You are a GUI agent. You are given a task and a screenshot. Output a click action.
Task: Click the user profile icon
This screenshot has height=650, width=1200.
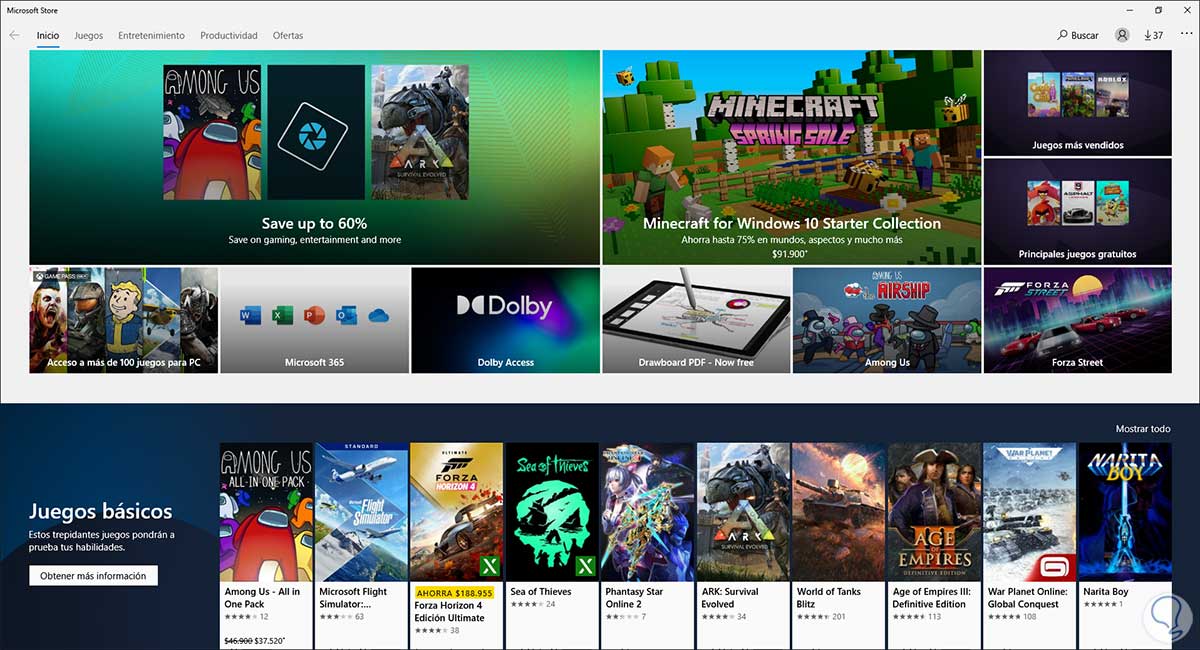pyautogui.click(x=1121, y=35)
